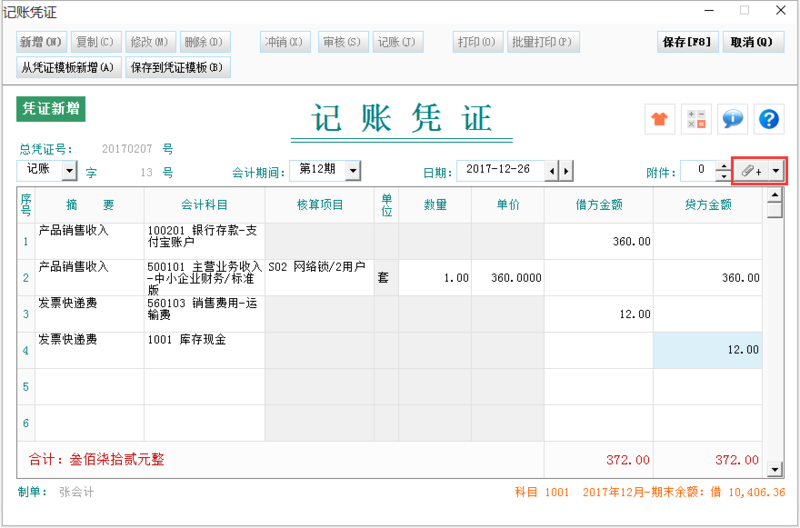The height and width of the screenshot is (528, 800).
Task: Select account cell 560103 销售费用-运输费
Action: pos(204,314)
